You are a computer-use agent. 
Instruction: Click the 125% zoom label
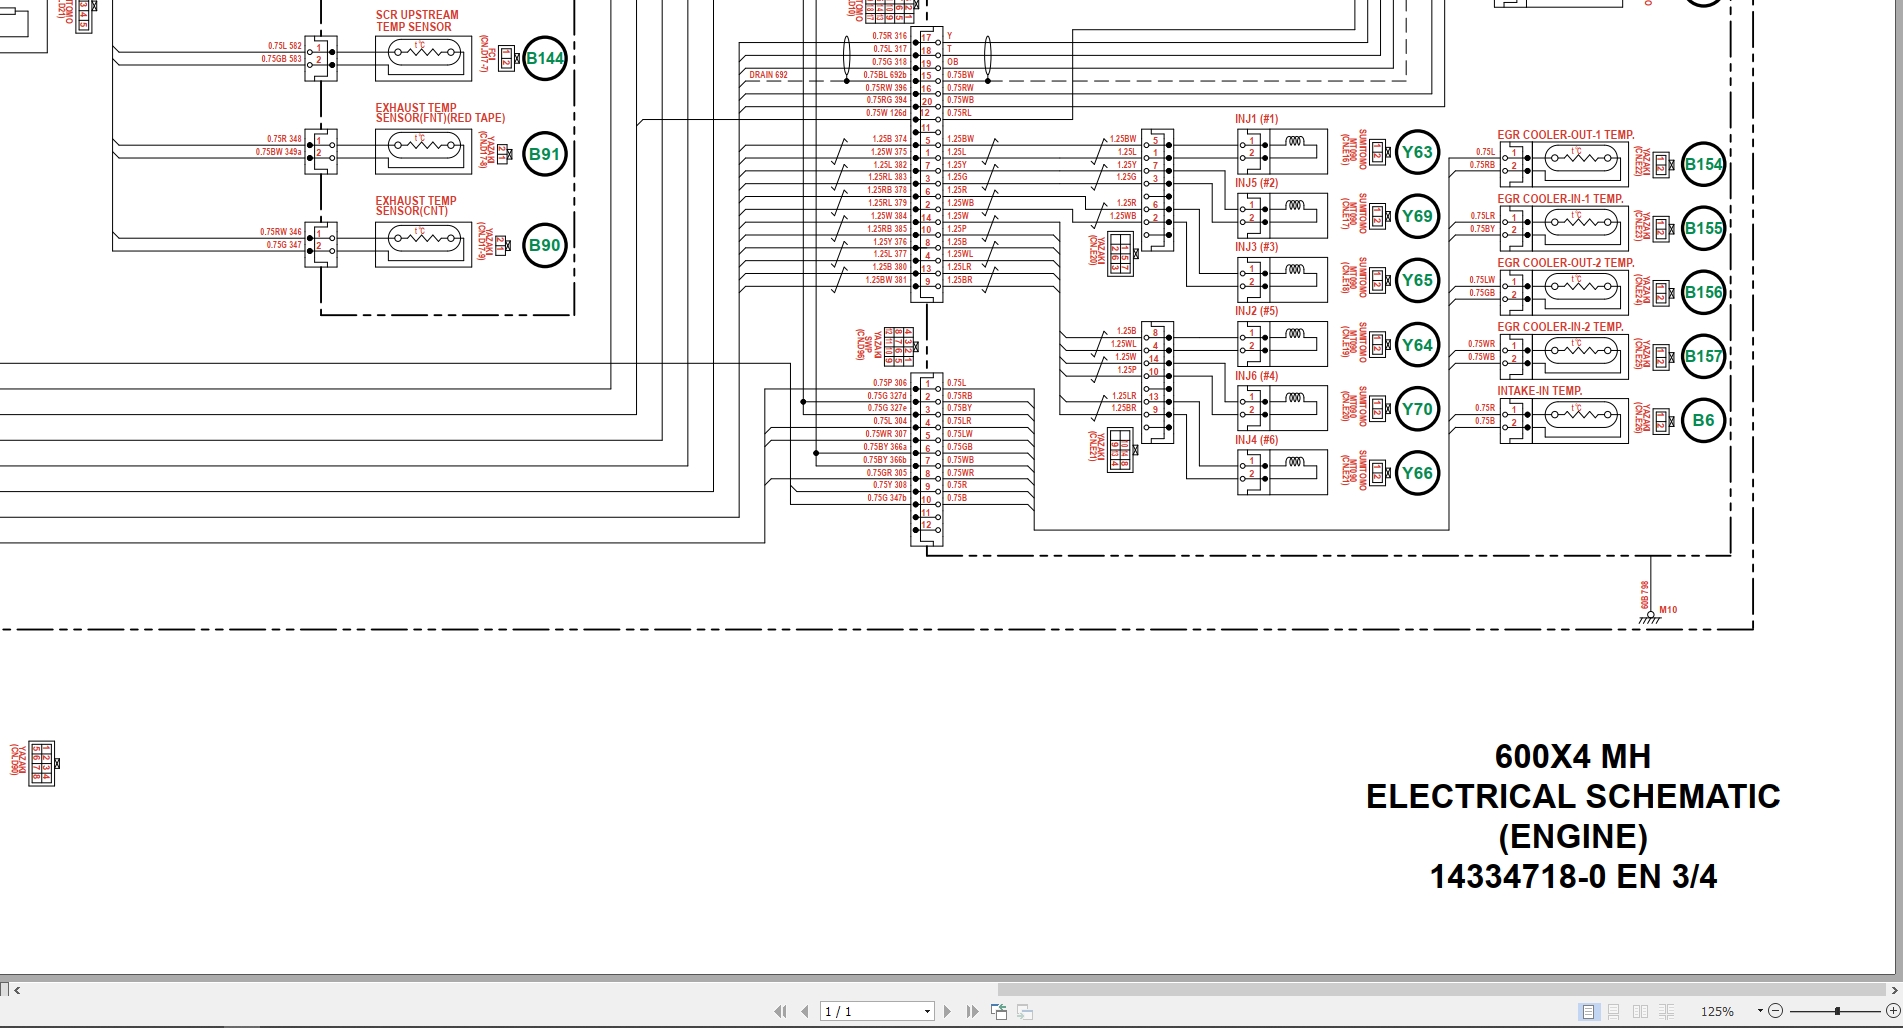click(x=1718, y=1011)
